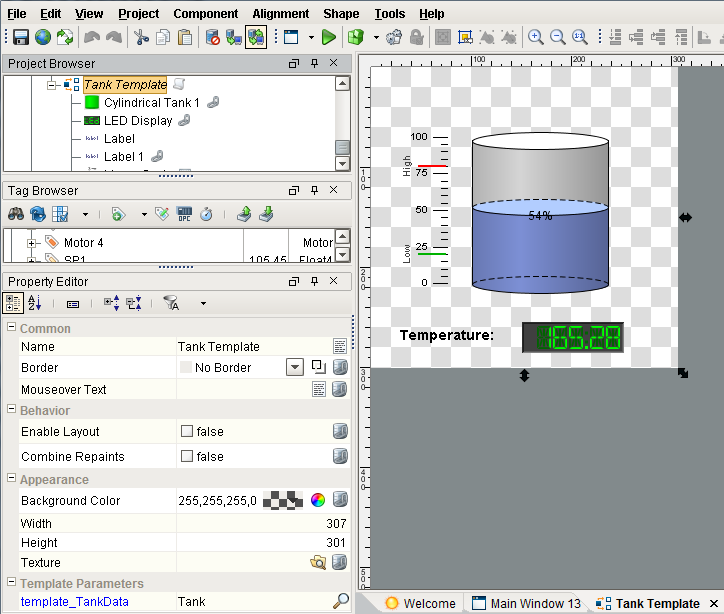Screen dimensions: 724x614
Task: Toggle the Enable Layout checkbox
Action: (x=186, y=432)
